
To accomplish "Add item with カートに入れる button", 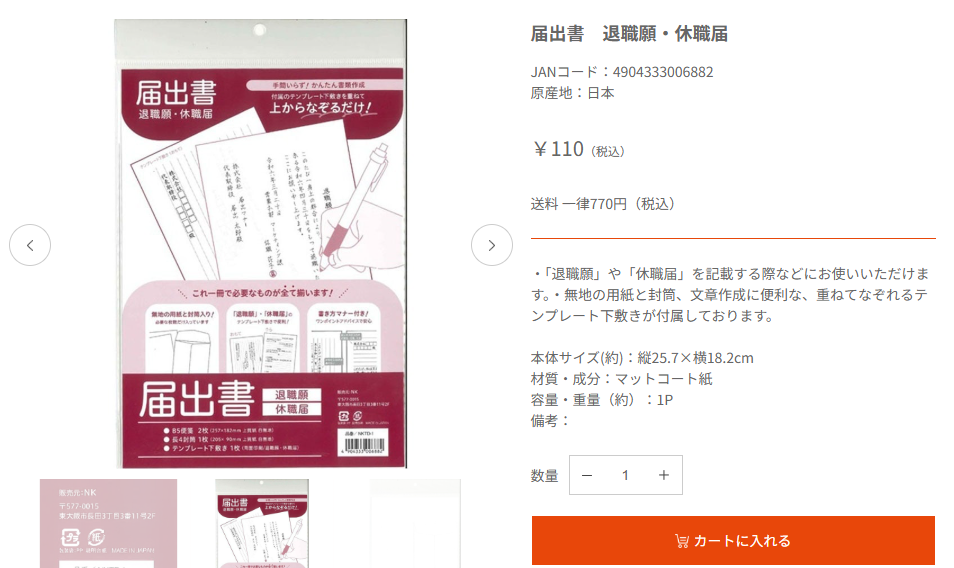I will coord(733,541).
